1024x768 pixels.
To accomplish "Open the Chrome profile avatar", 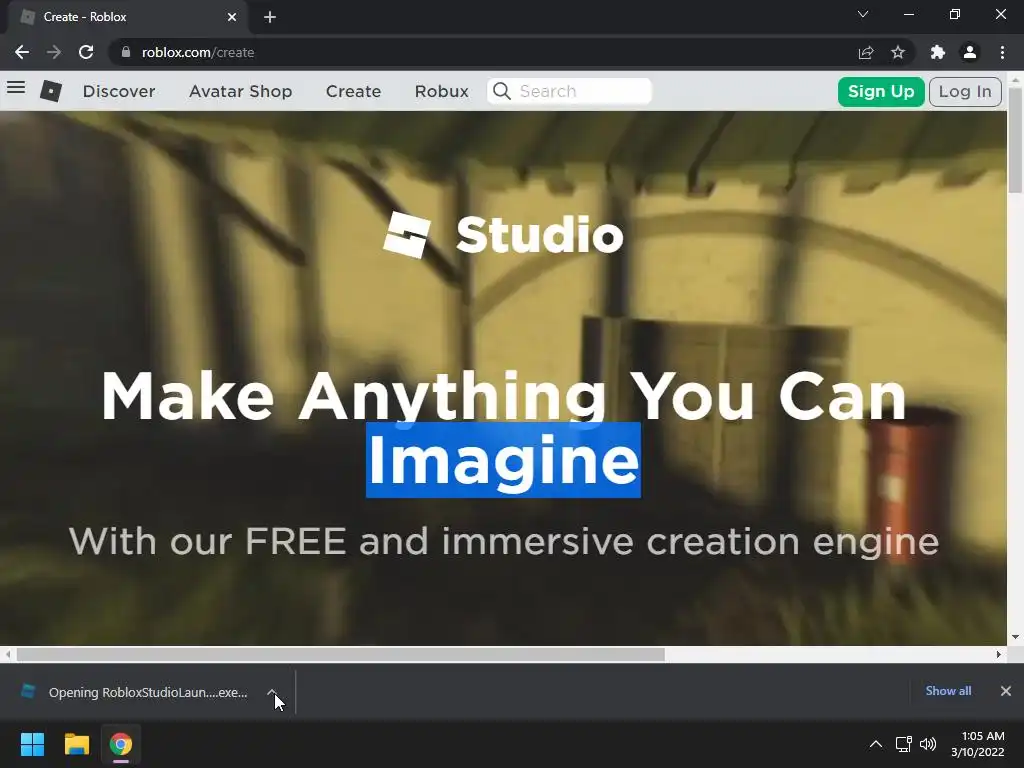I will (970, 52).
